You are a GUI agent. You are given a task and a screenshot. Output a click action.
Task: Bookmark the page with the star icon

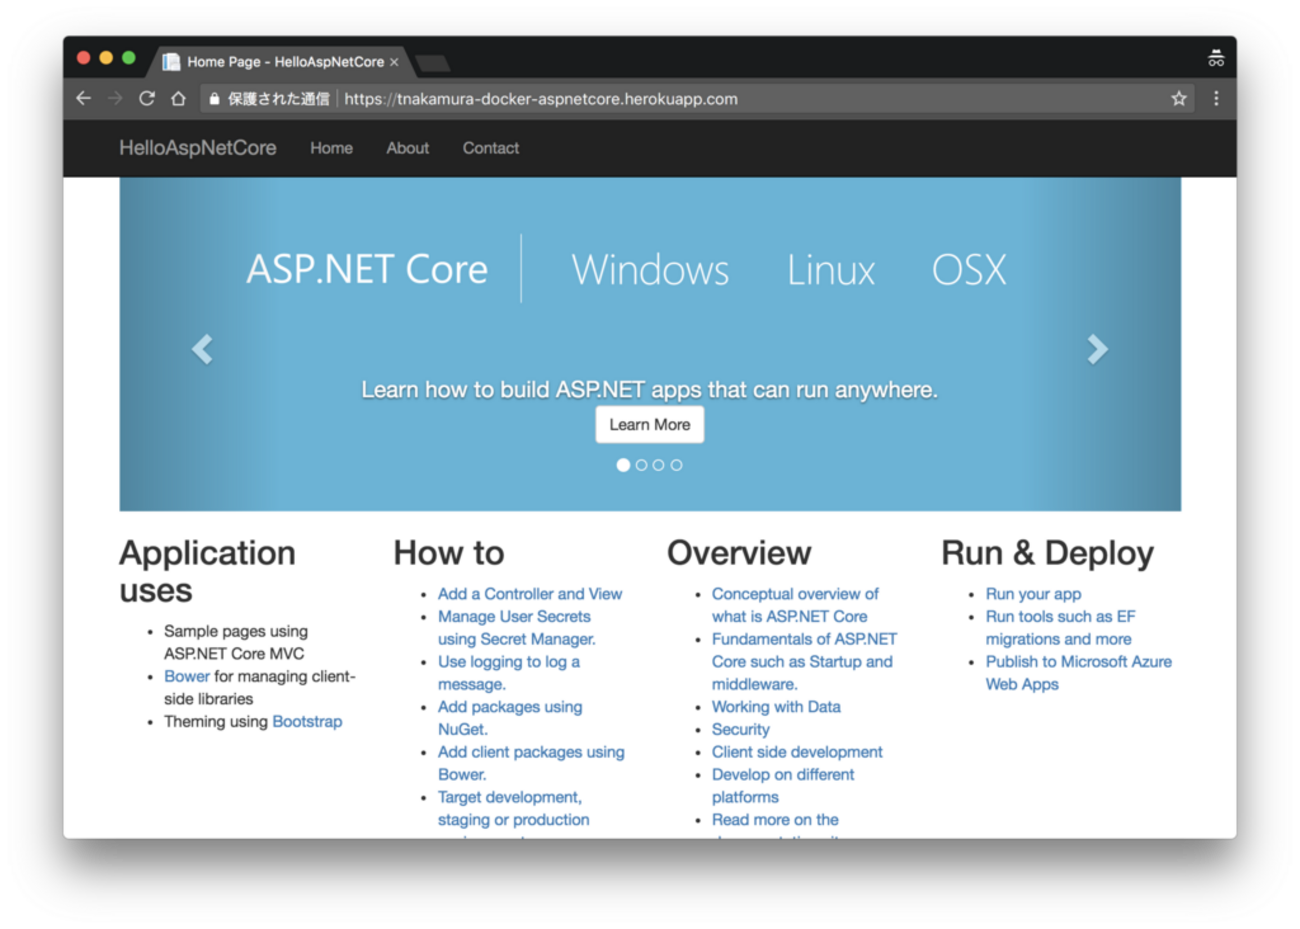pos(1179,98)
